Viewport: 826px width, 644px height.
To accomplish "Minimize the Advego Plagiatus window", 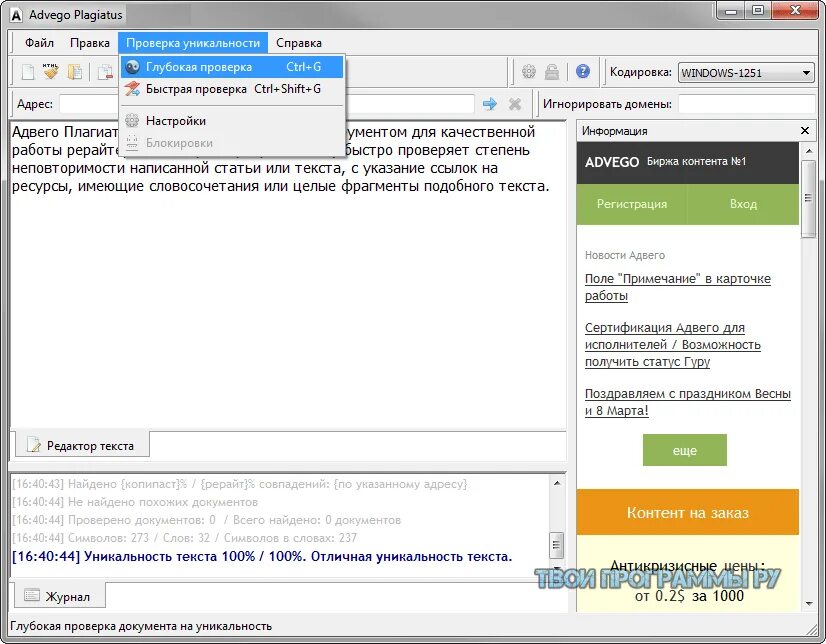I will click(731, 10).
